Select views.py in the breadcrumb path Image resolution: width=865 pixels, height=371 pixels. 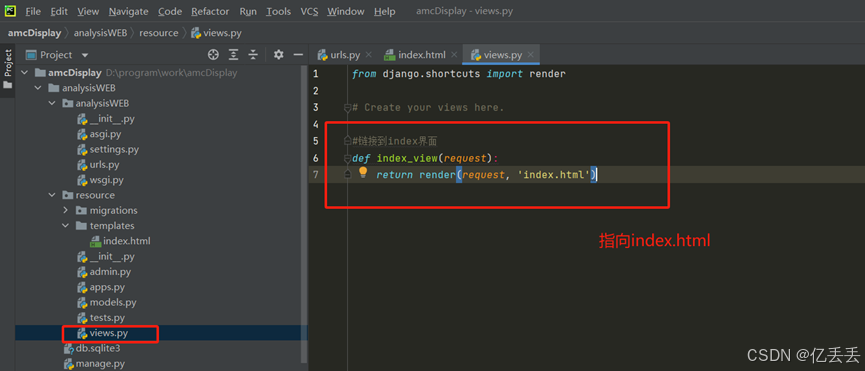tap(216, 33)
